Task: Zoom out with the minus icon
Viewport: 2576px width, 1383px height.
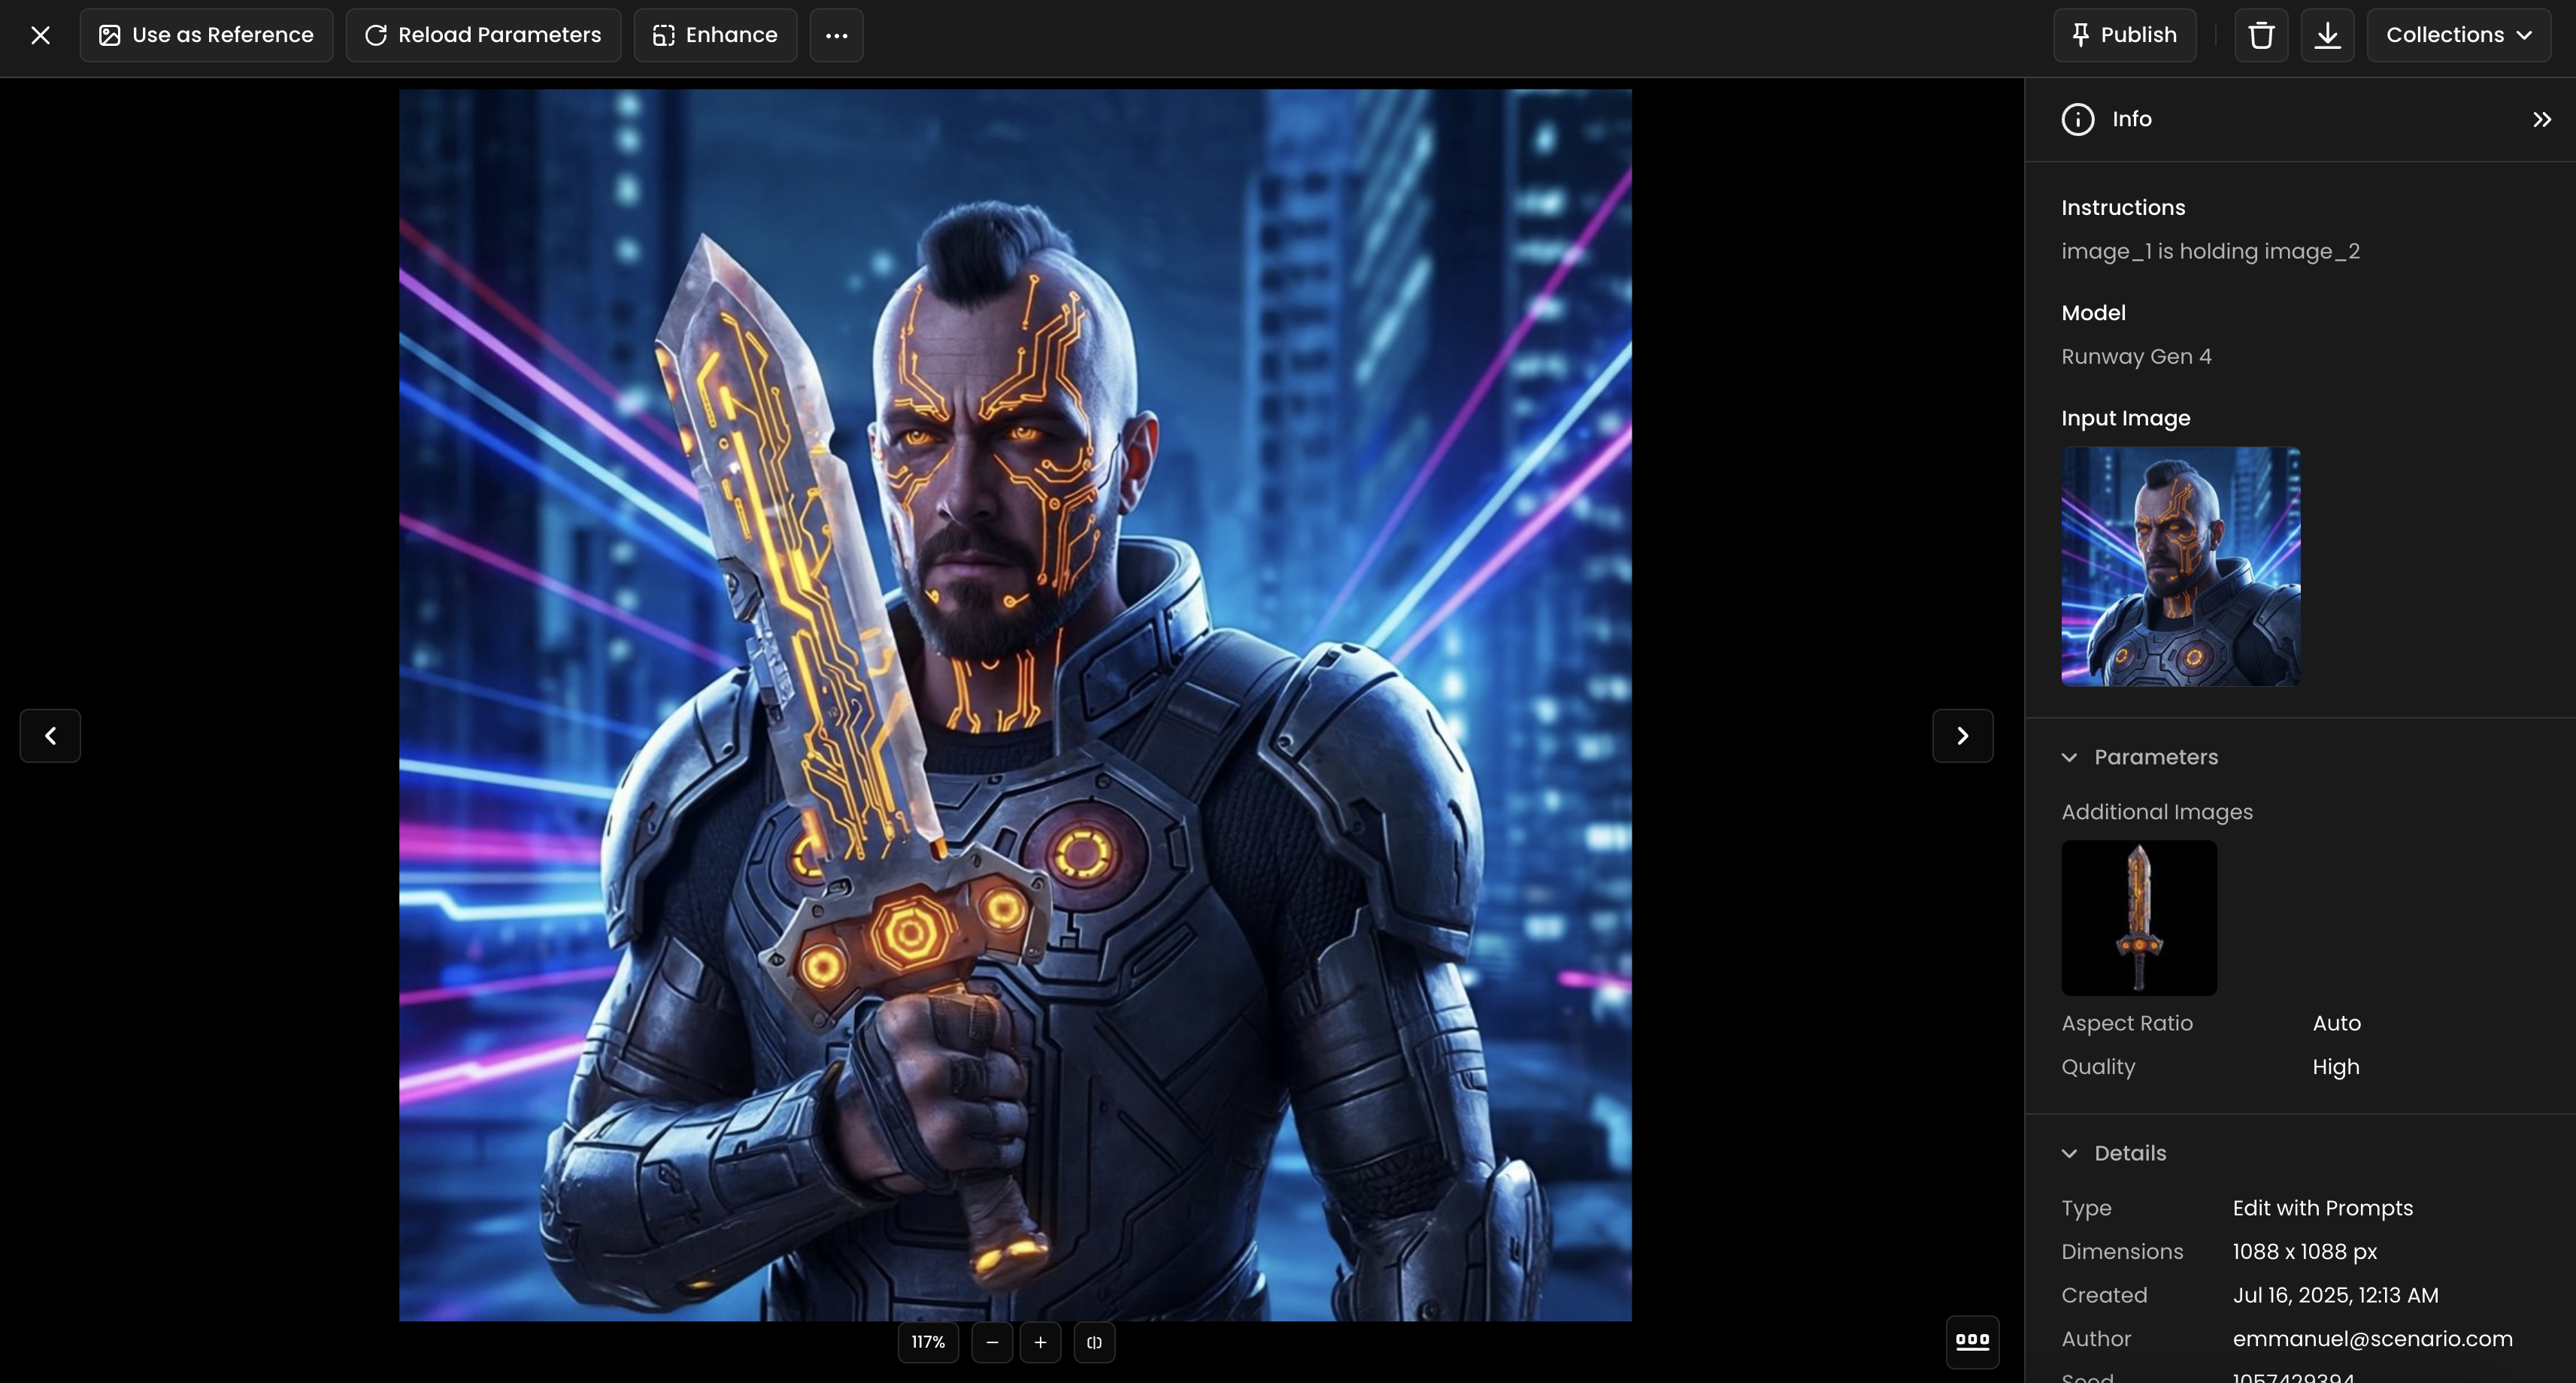Action: click(991, 1342)
